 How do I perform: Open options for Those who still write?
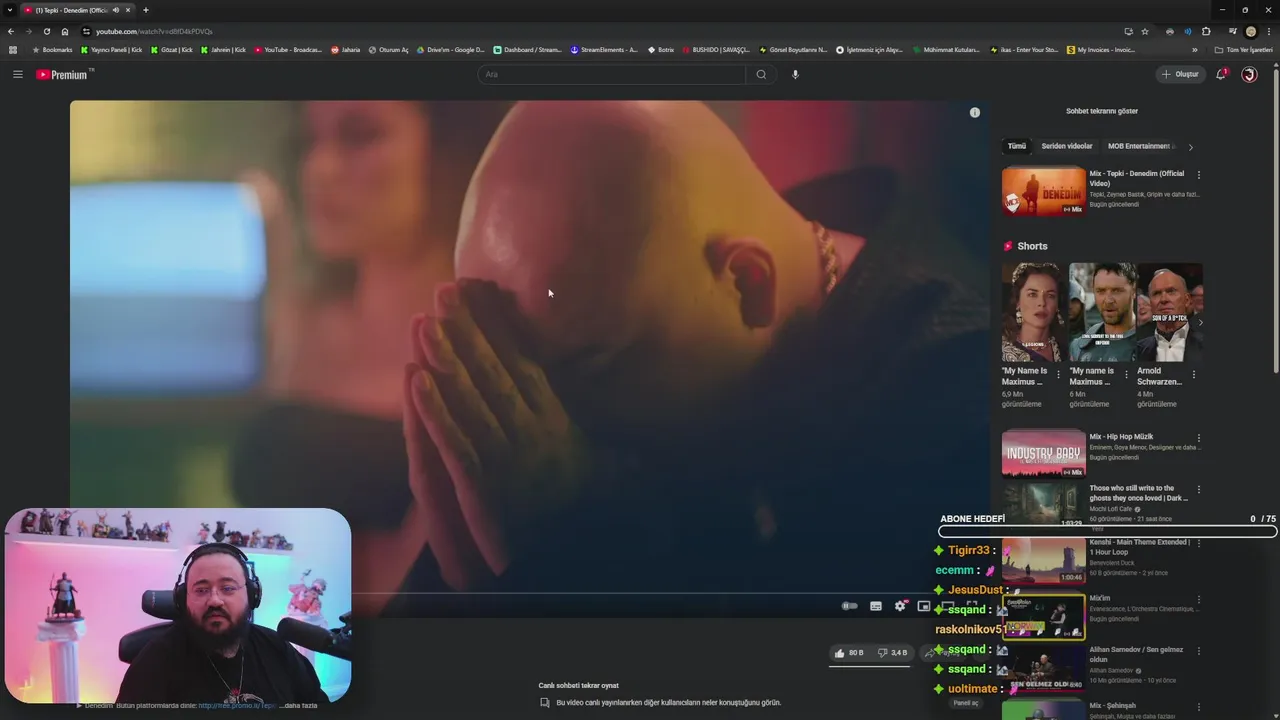1199,490
